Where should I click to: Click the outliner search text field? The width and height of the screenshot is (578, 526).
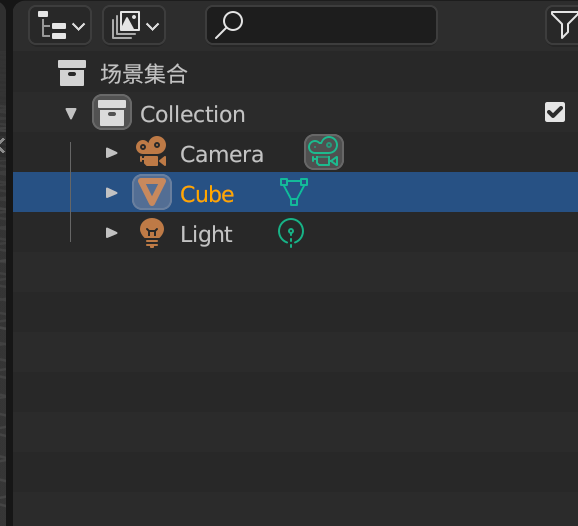tap(321, 25)
